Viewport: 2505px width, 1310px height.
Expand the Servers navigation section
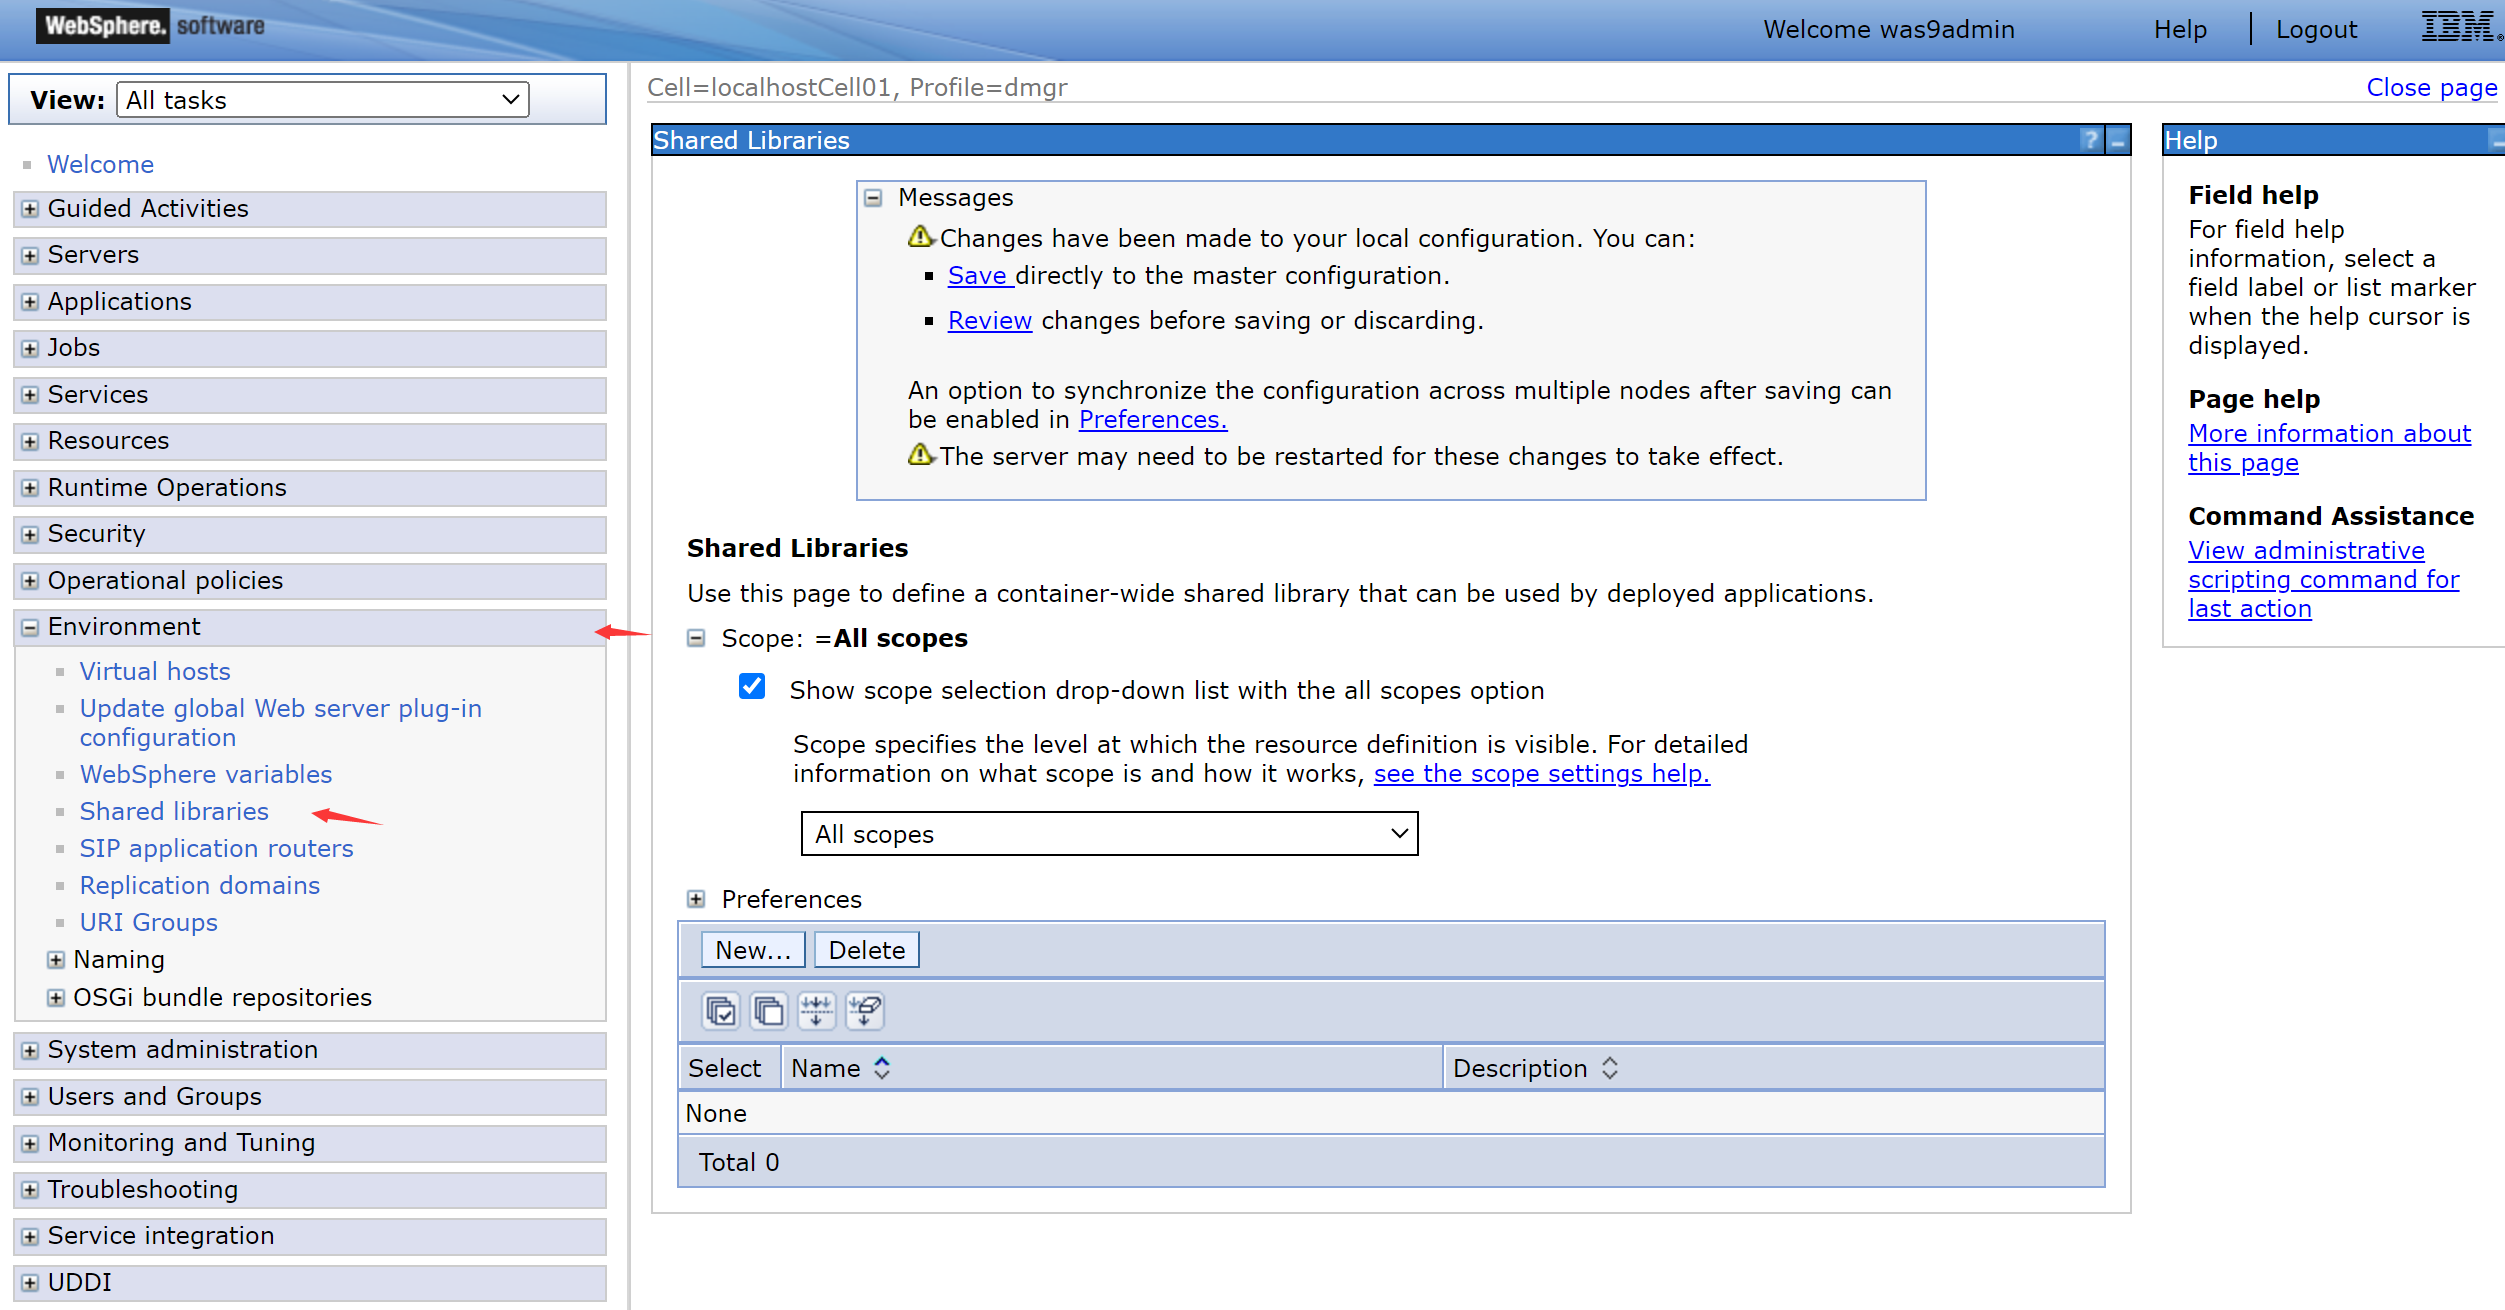pyautogui.click(x=30, y=256)
